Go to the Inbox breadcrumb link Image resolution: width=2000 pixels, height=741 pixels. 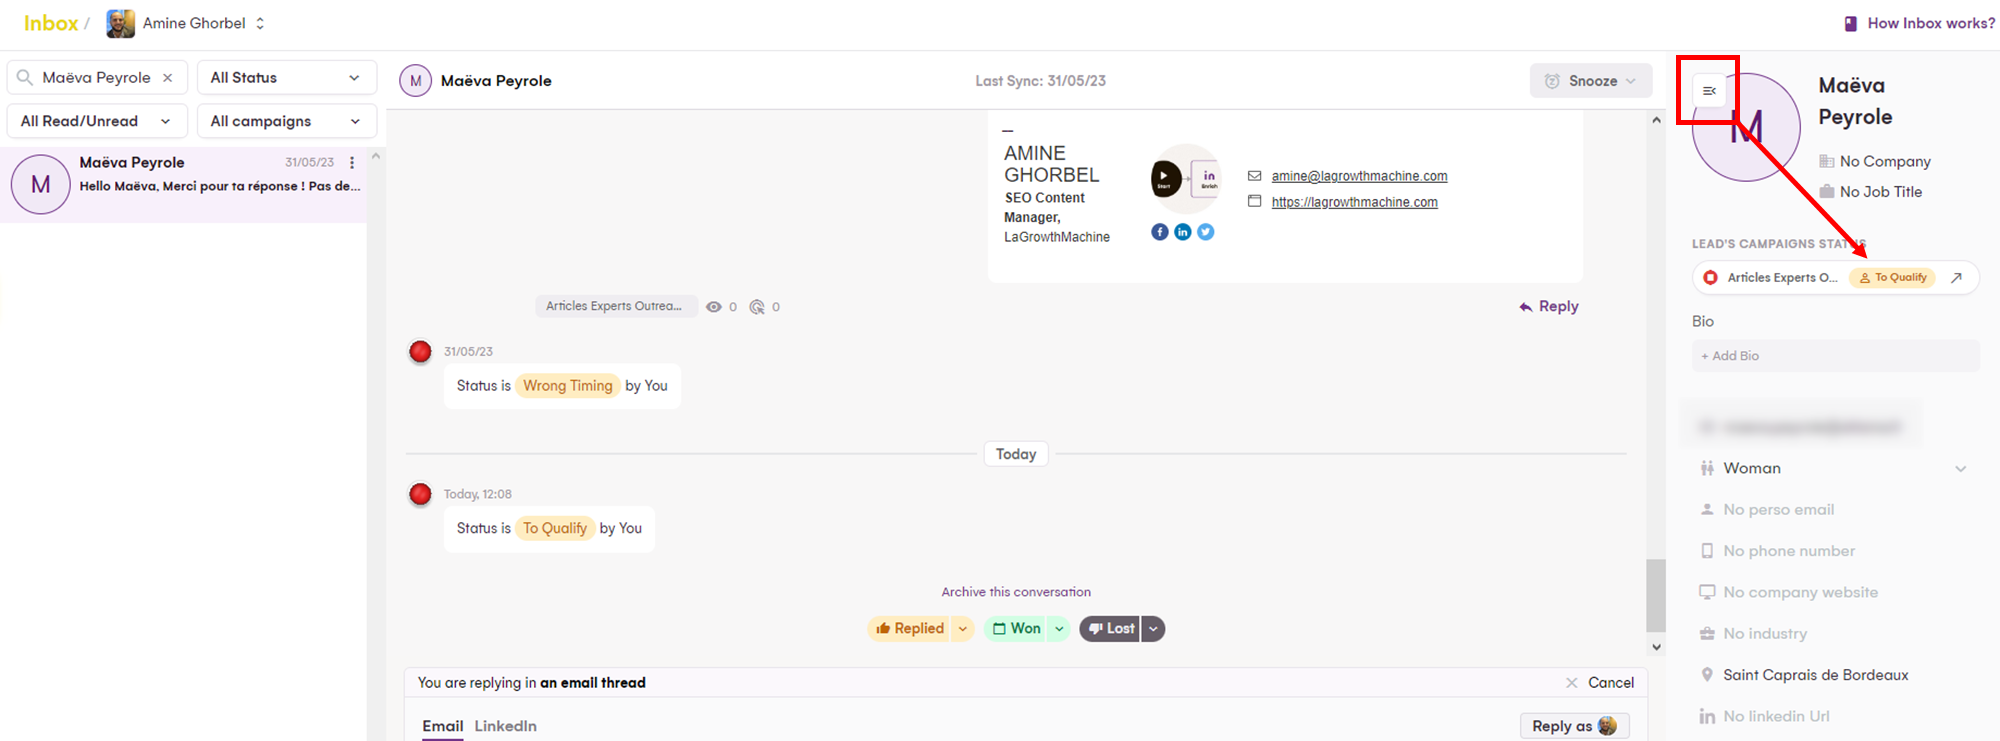click(x=51, y=23)
